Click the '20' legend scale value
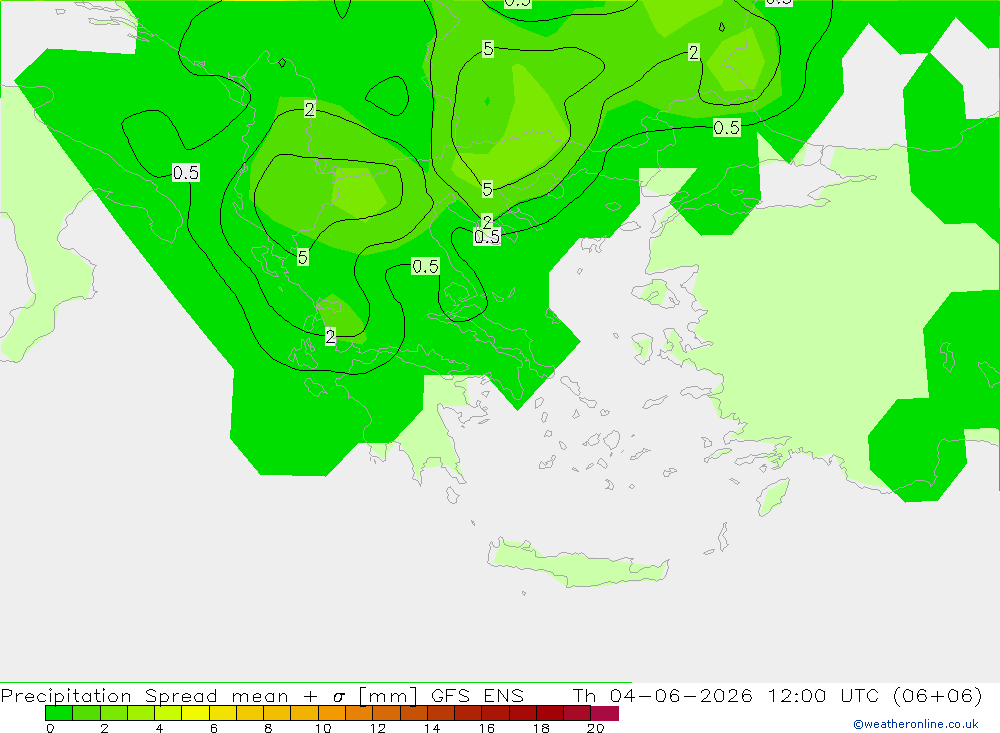 pyautogui.click(x=596, y=728)
